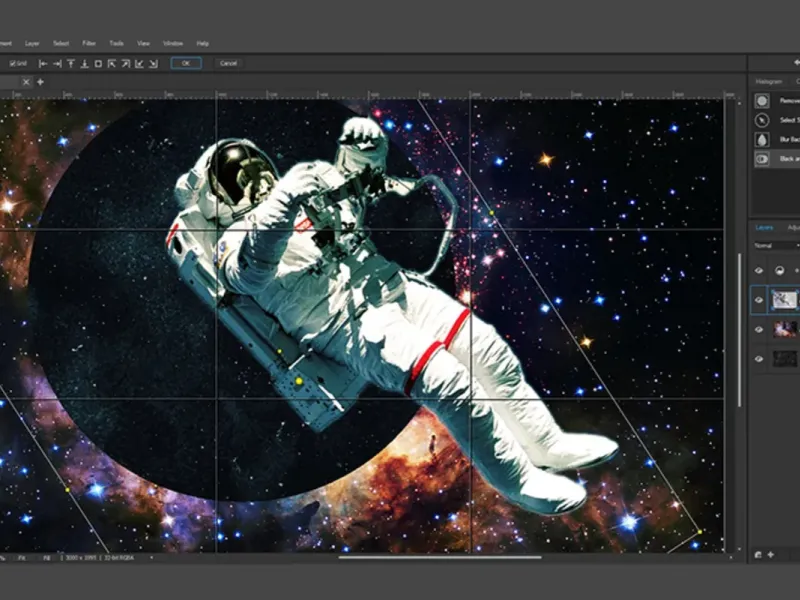Viewport: 800px width, 600px height.
Task: Toggle visibility of the nebula layer
Action: point(759,328)
